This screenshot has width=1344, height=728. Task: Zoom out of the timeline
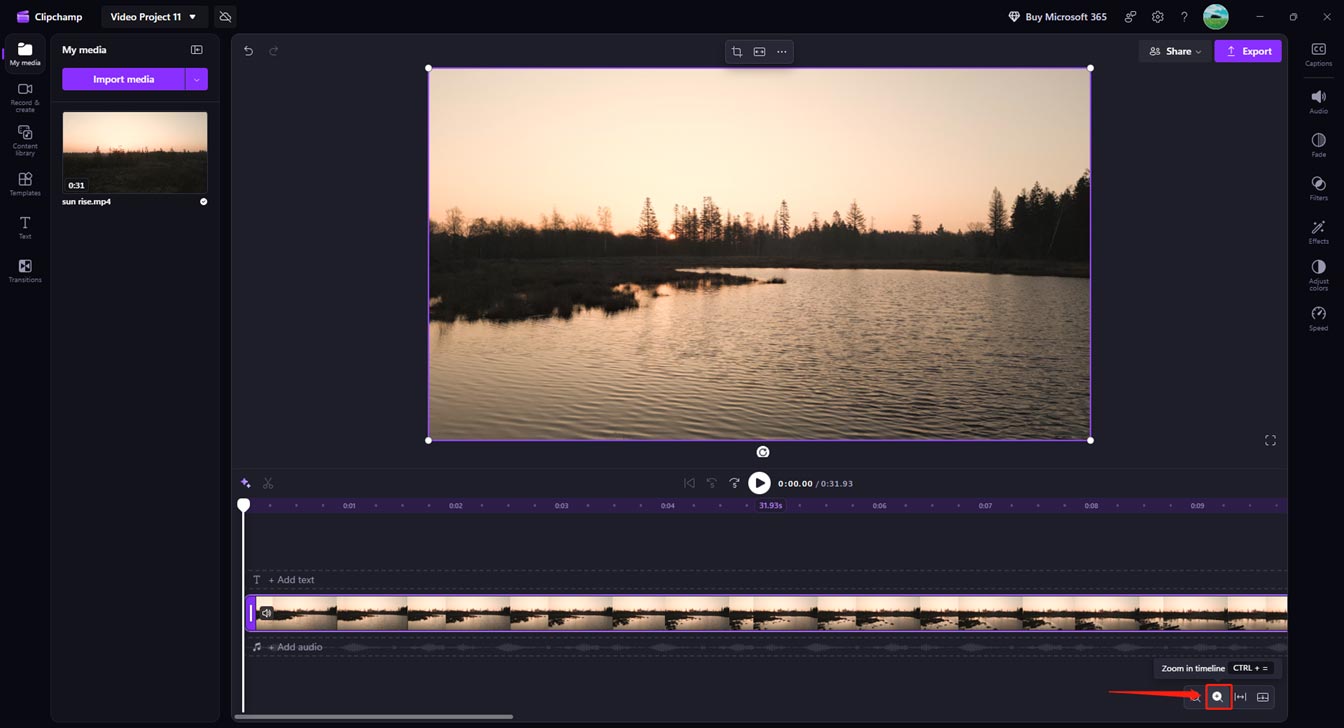click(x=1194, y=697)
